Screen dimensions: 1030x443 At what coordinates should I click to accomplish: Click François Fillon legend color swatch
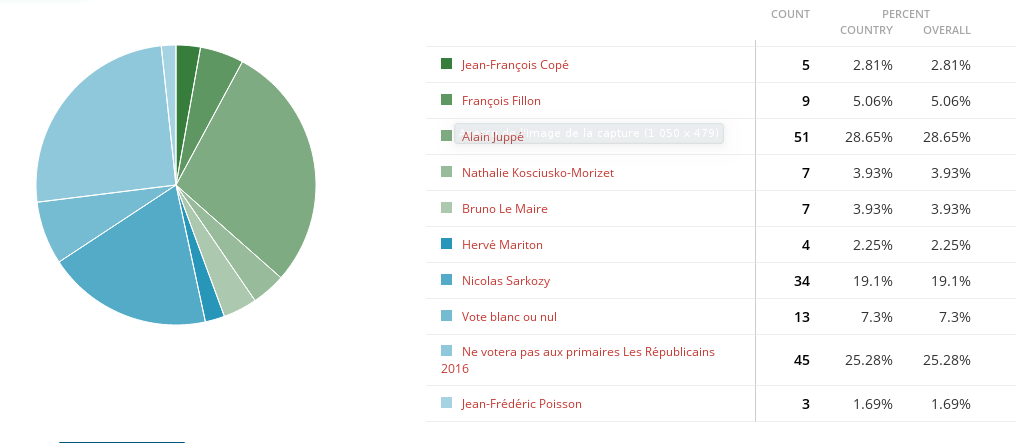446,100
